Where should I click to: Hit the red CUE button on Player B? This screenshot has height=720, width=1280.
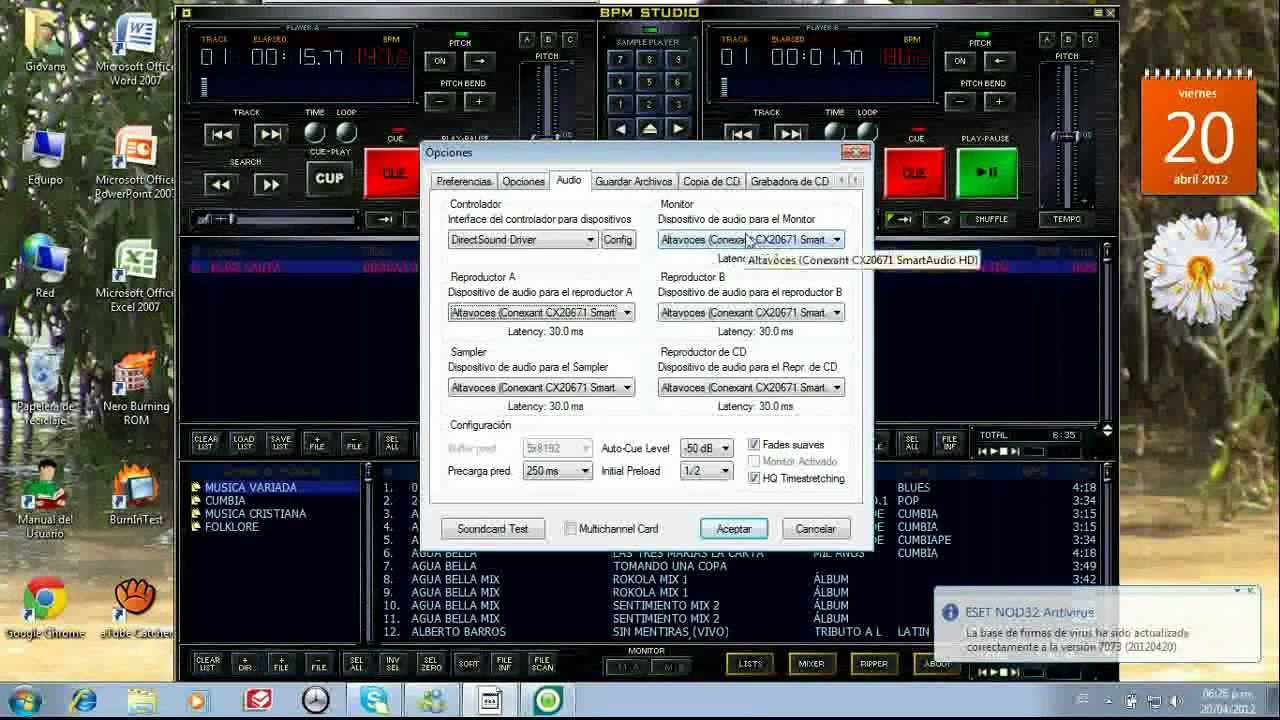915,173
